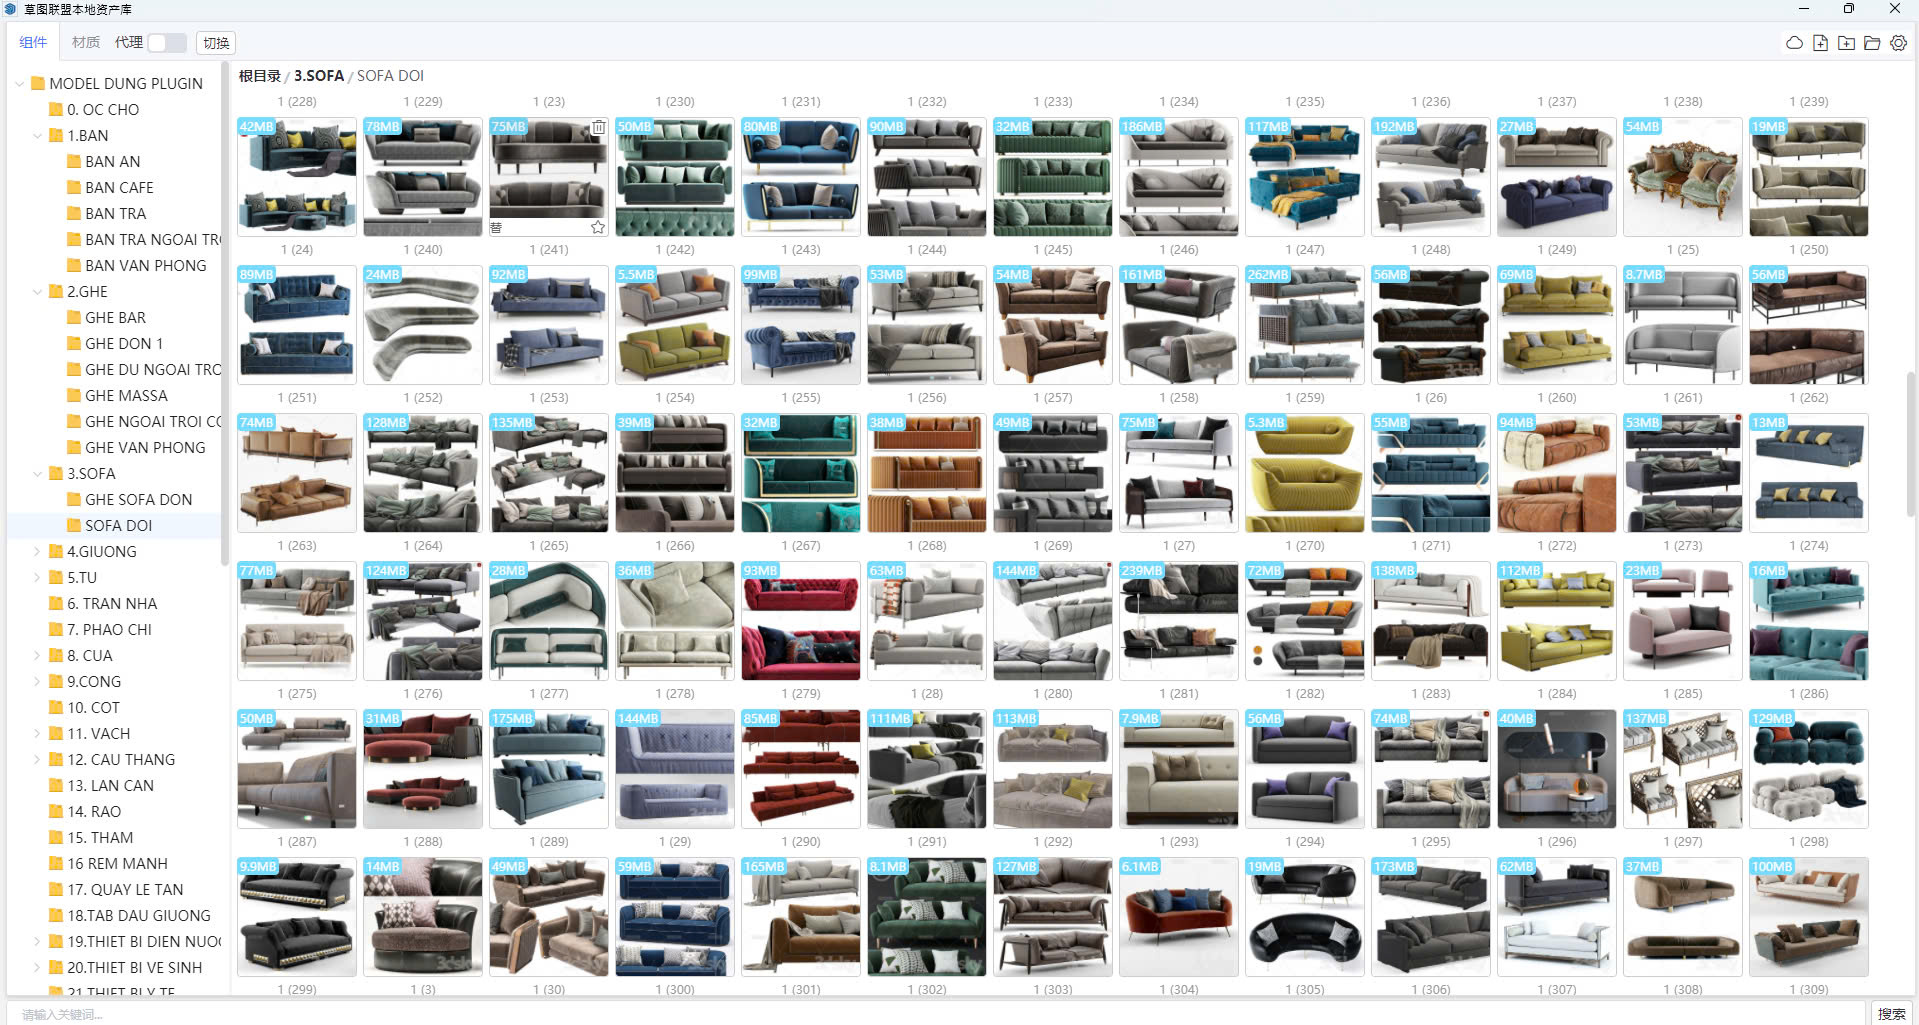Collapse the 3.SOFA folder tree
The height and width of the screenshot is (1025, 1919).
(x=38, y=474)
